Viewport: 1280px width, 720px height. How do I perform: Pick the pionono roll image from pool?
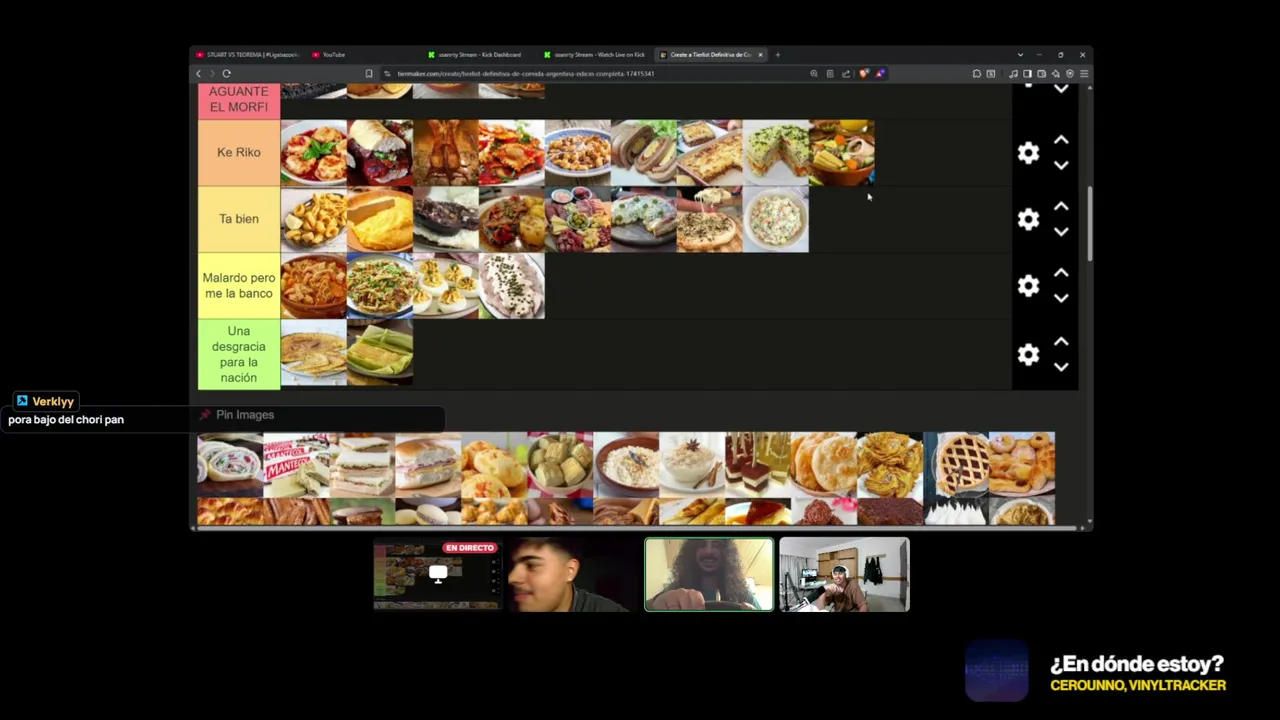230,464
